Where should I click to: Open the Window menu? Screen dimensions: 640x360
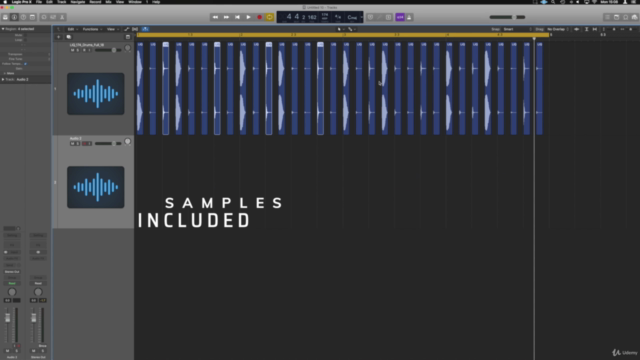[135, 2]
